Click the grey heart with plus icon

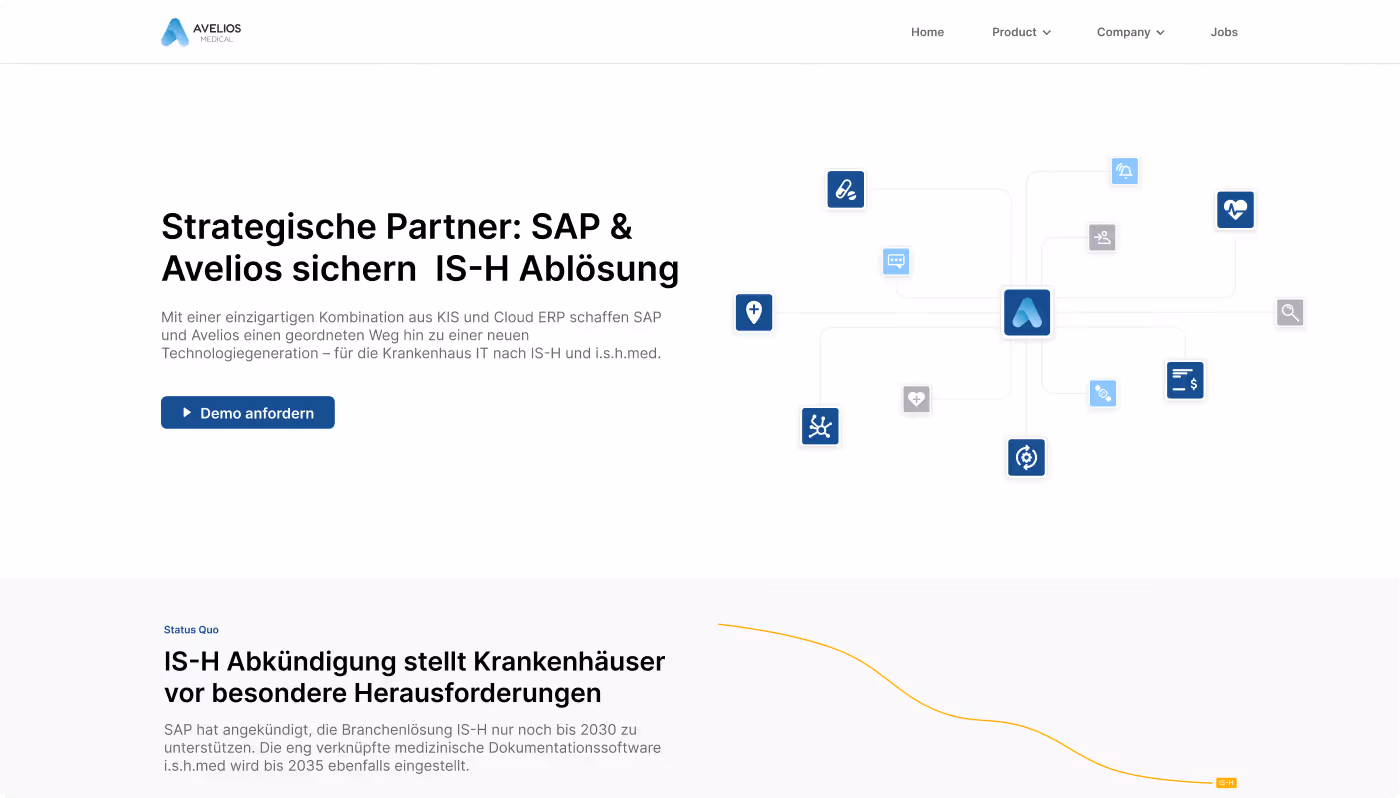(x=916, y=399)
